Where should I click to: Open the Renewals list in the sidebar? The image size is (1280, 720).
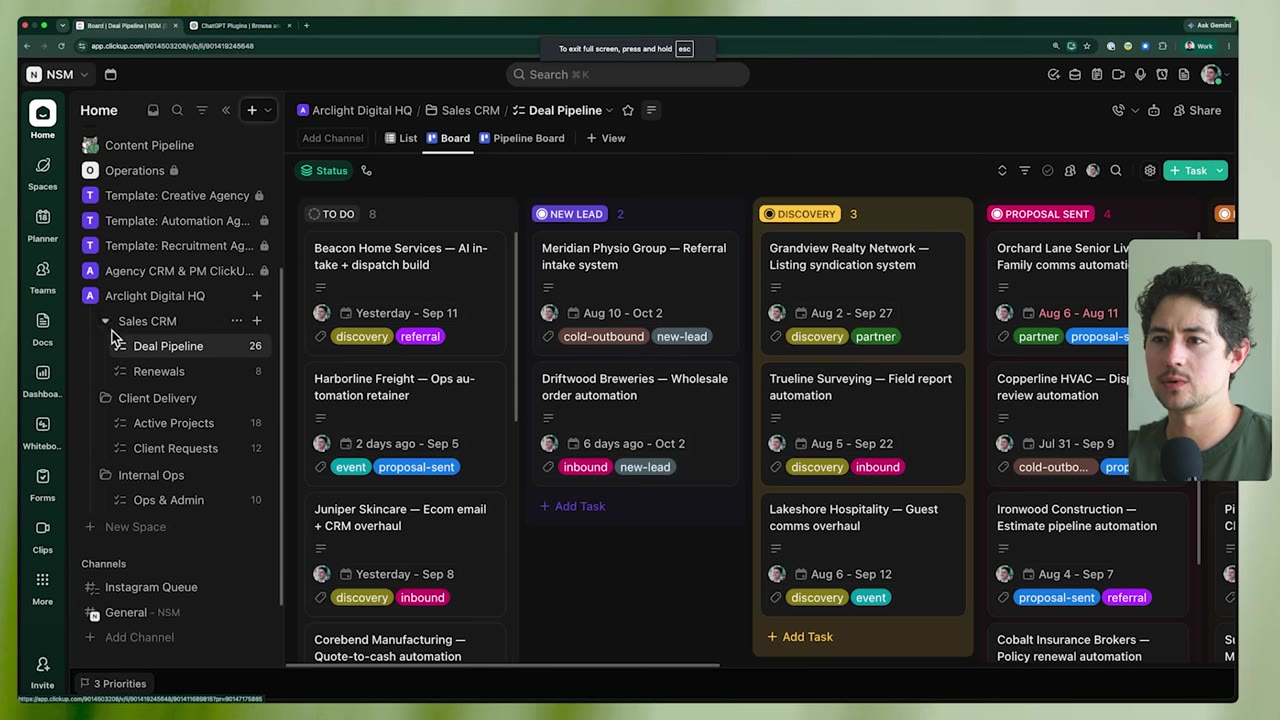pos(159,371)
